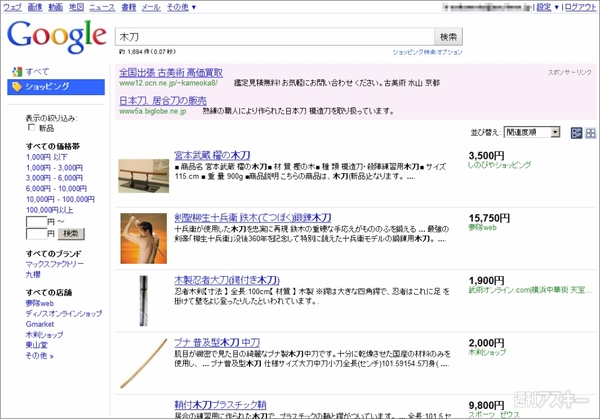The height and width of the screenshot is (419, 600).
Task: Filter by 10,000円 - 100,000円 price range
Action: (x=60, y=199)
